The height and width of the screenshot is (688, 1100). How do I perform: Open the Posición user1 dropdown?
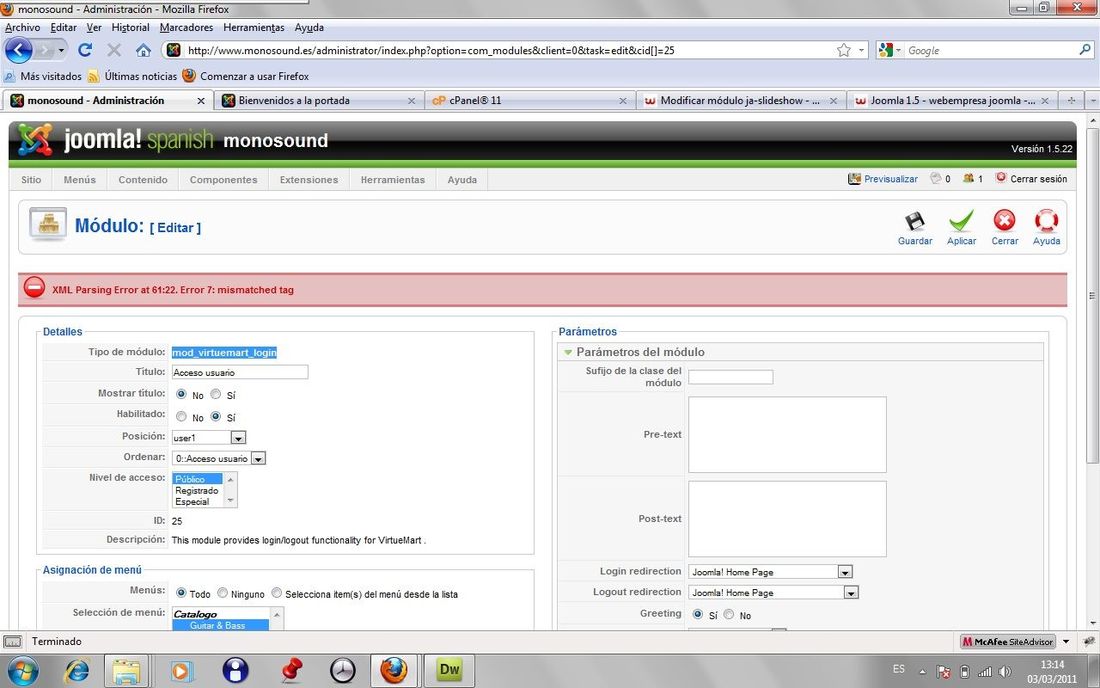click(238, 438)
